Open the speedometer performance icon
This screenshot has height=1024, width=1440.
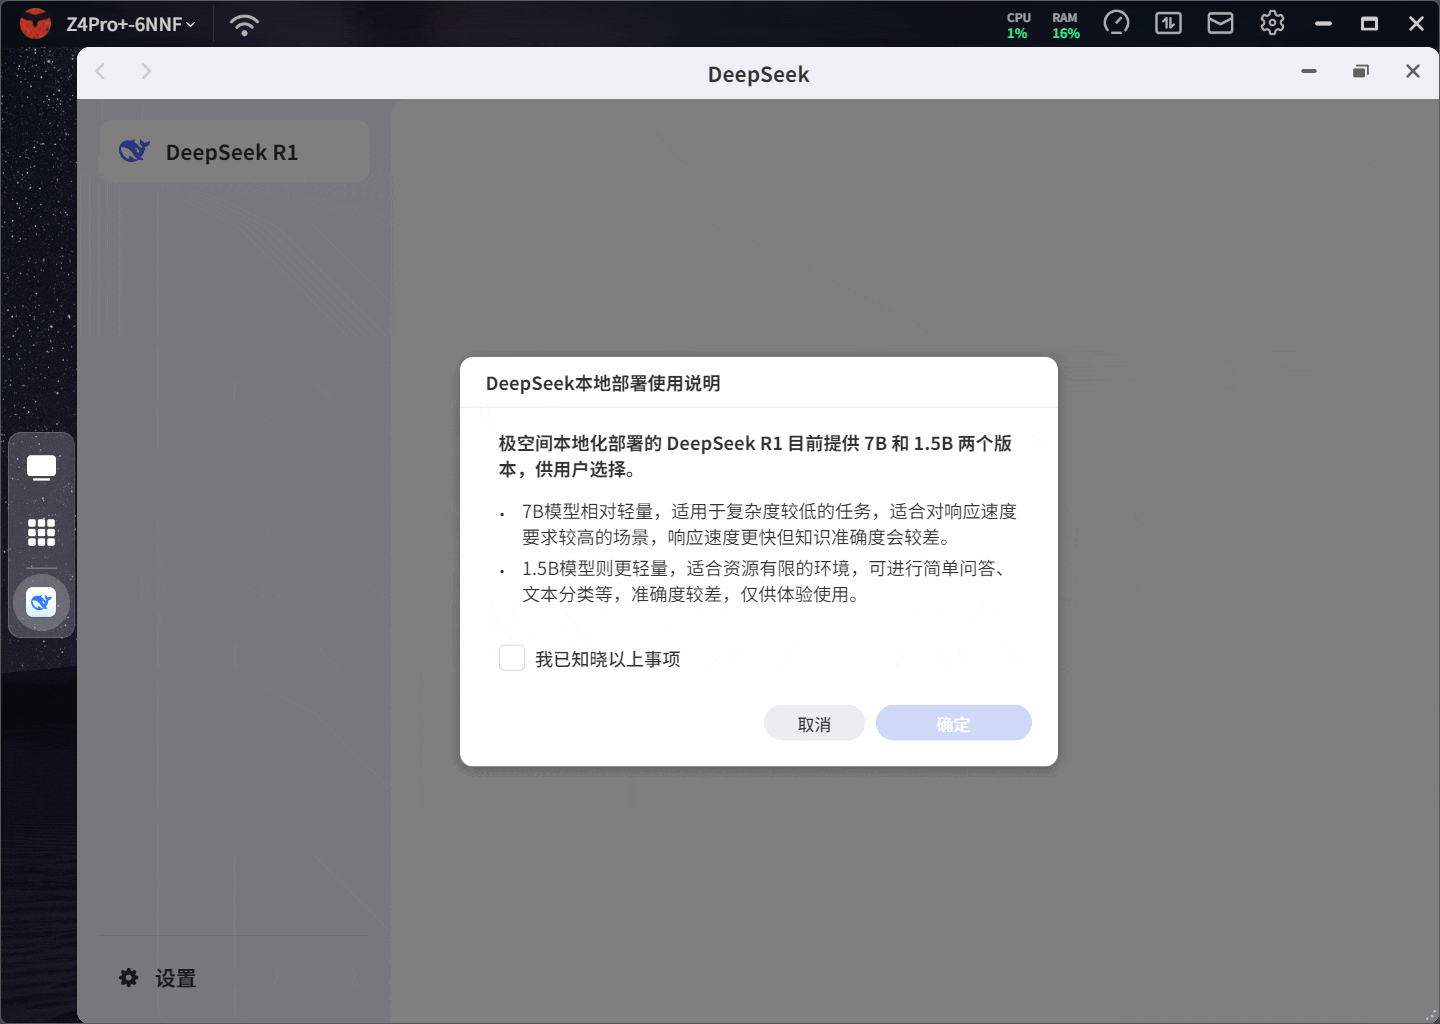pos(1116,23)
